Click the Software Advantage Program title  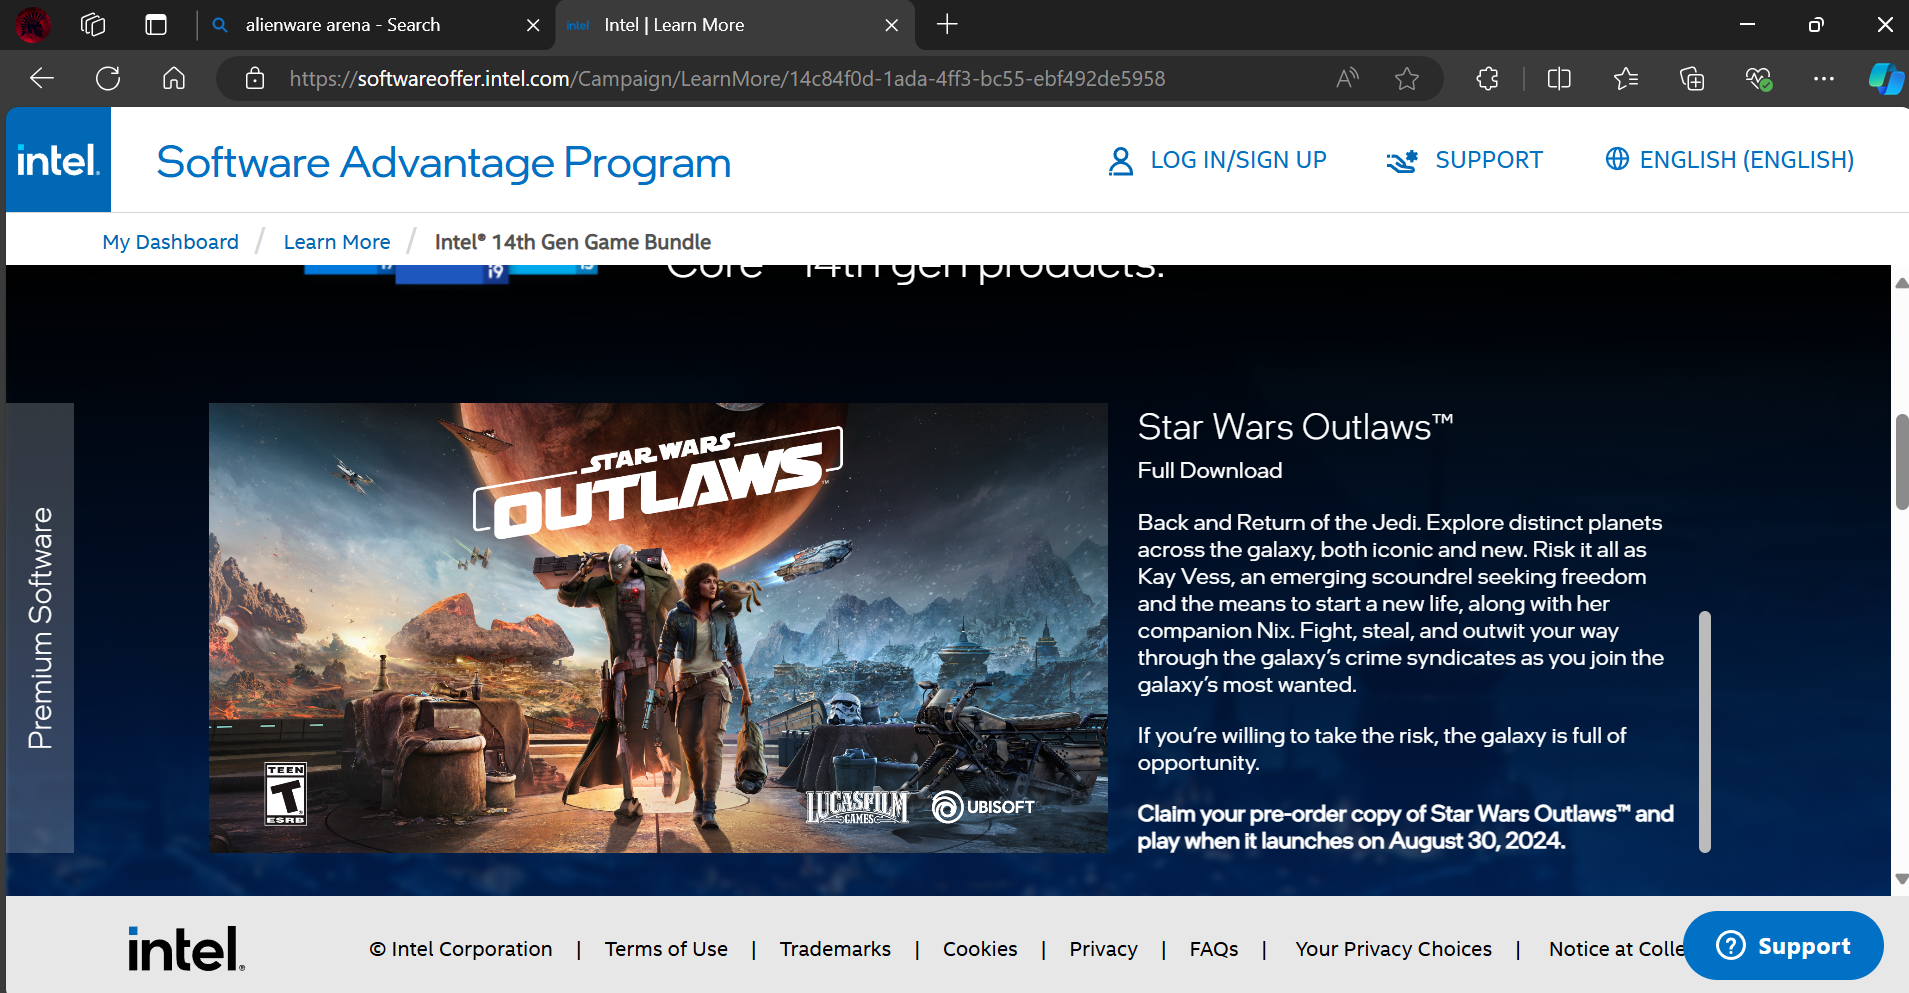pos(444,162)
